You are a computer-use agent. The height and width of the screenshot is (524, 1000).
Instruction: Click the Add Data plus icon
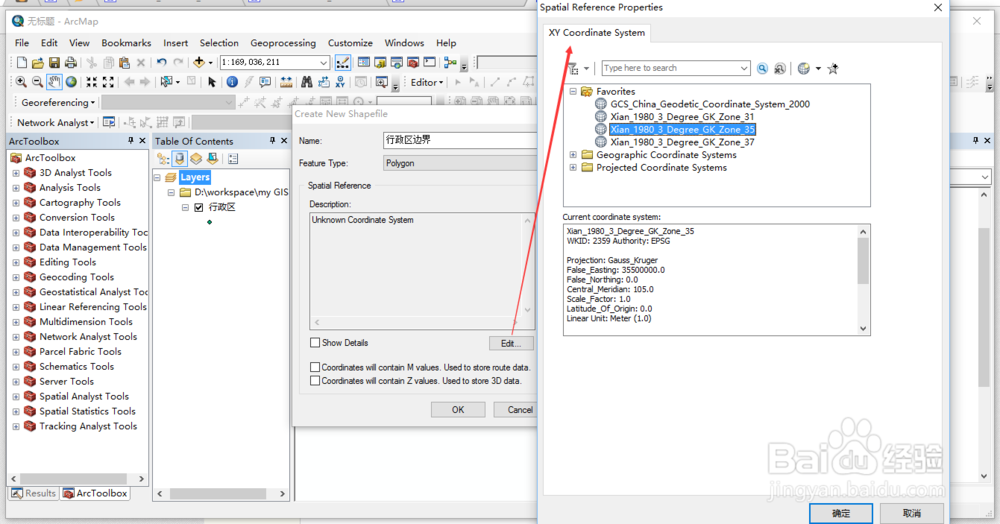pyautogui.click(x=199, y=62)
